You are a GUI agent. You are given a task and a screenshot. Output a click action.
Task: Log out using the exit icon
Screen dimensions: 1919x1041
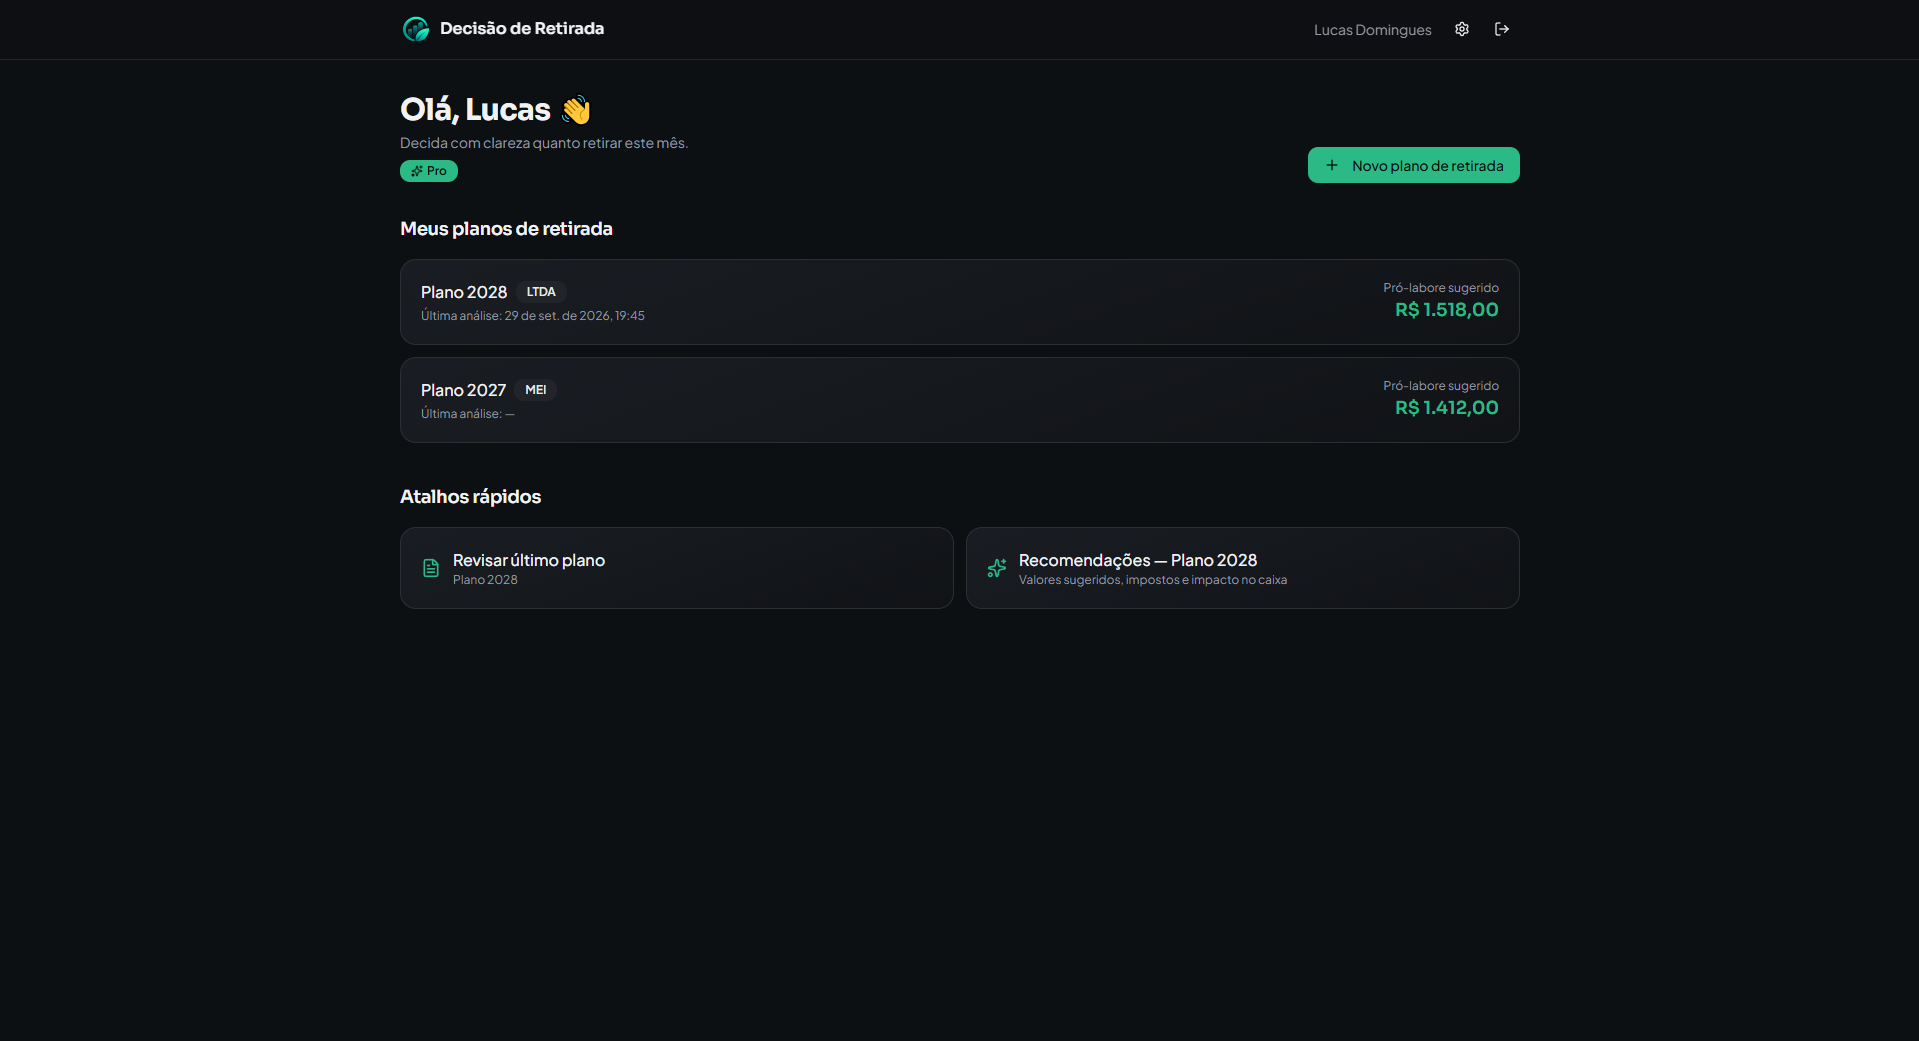[1502, 29]
